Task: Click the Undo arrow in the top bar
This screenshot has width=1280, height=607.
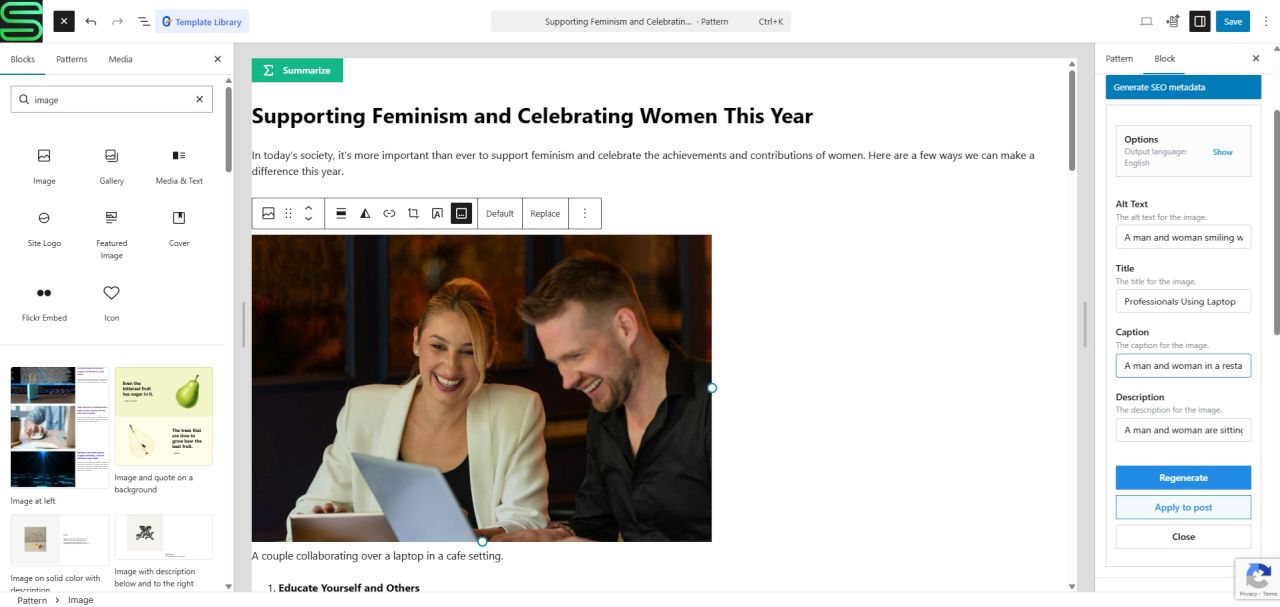Action: 91,21
